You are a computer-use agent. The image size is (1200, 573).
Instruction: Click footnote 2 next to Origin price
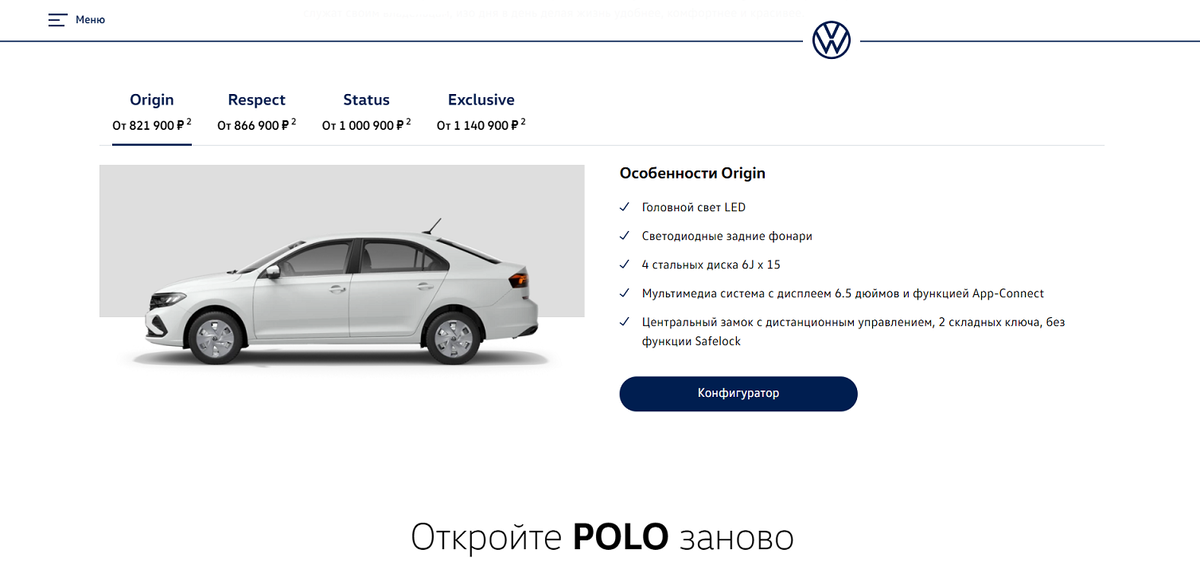coord(189,122)
